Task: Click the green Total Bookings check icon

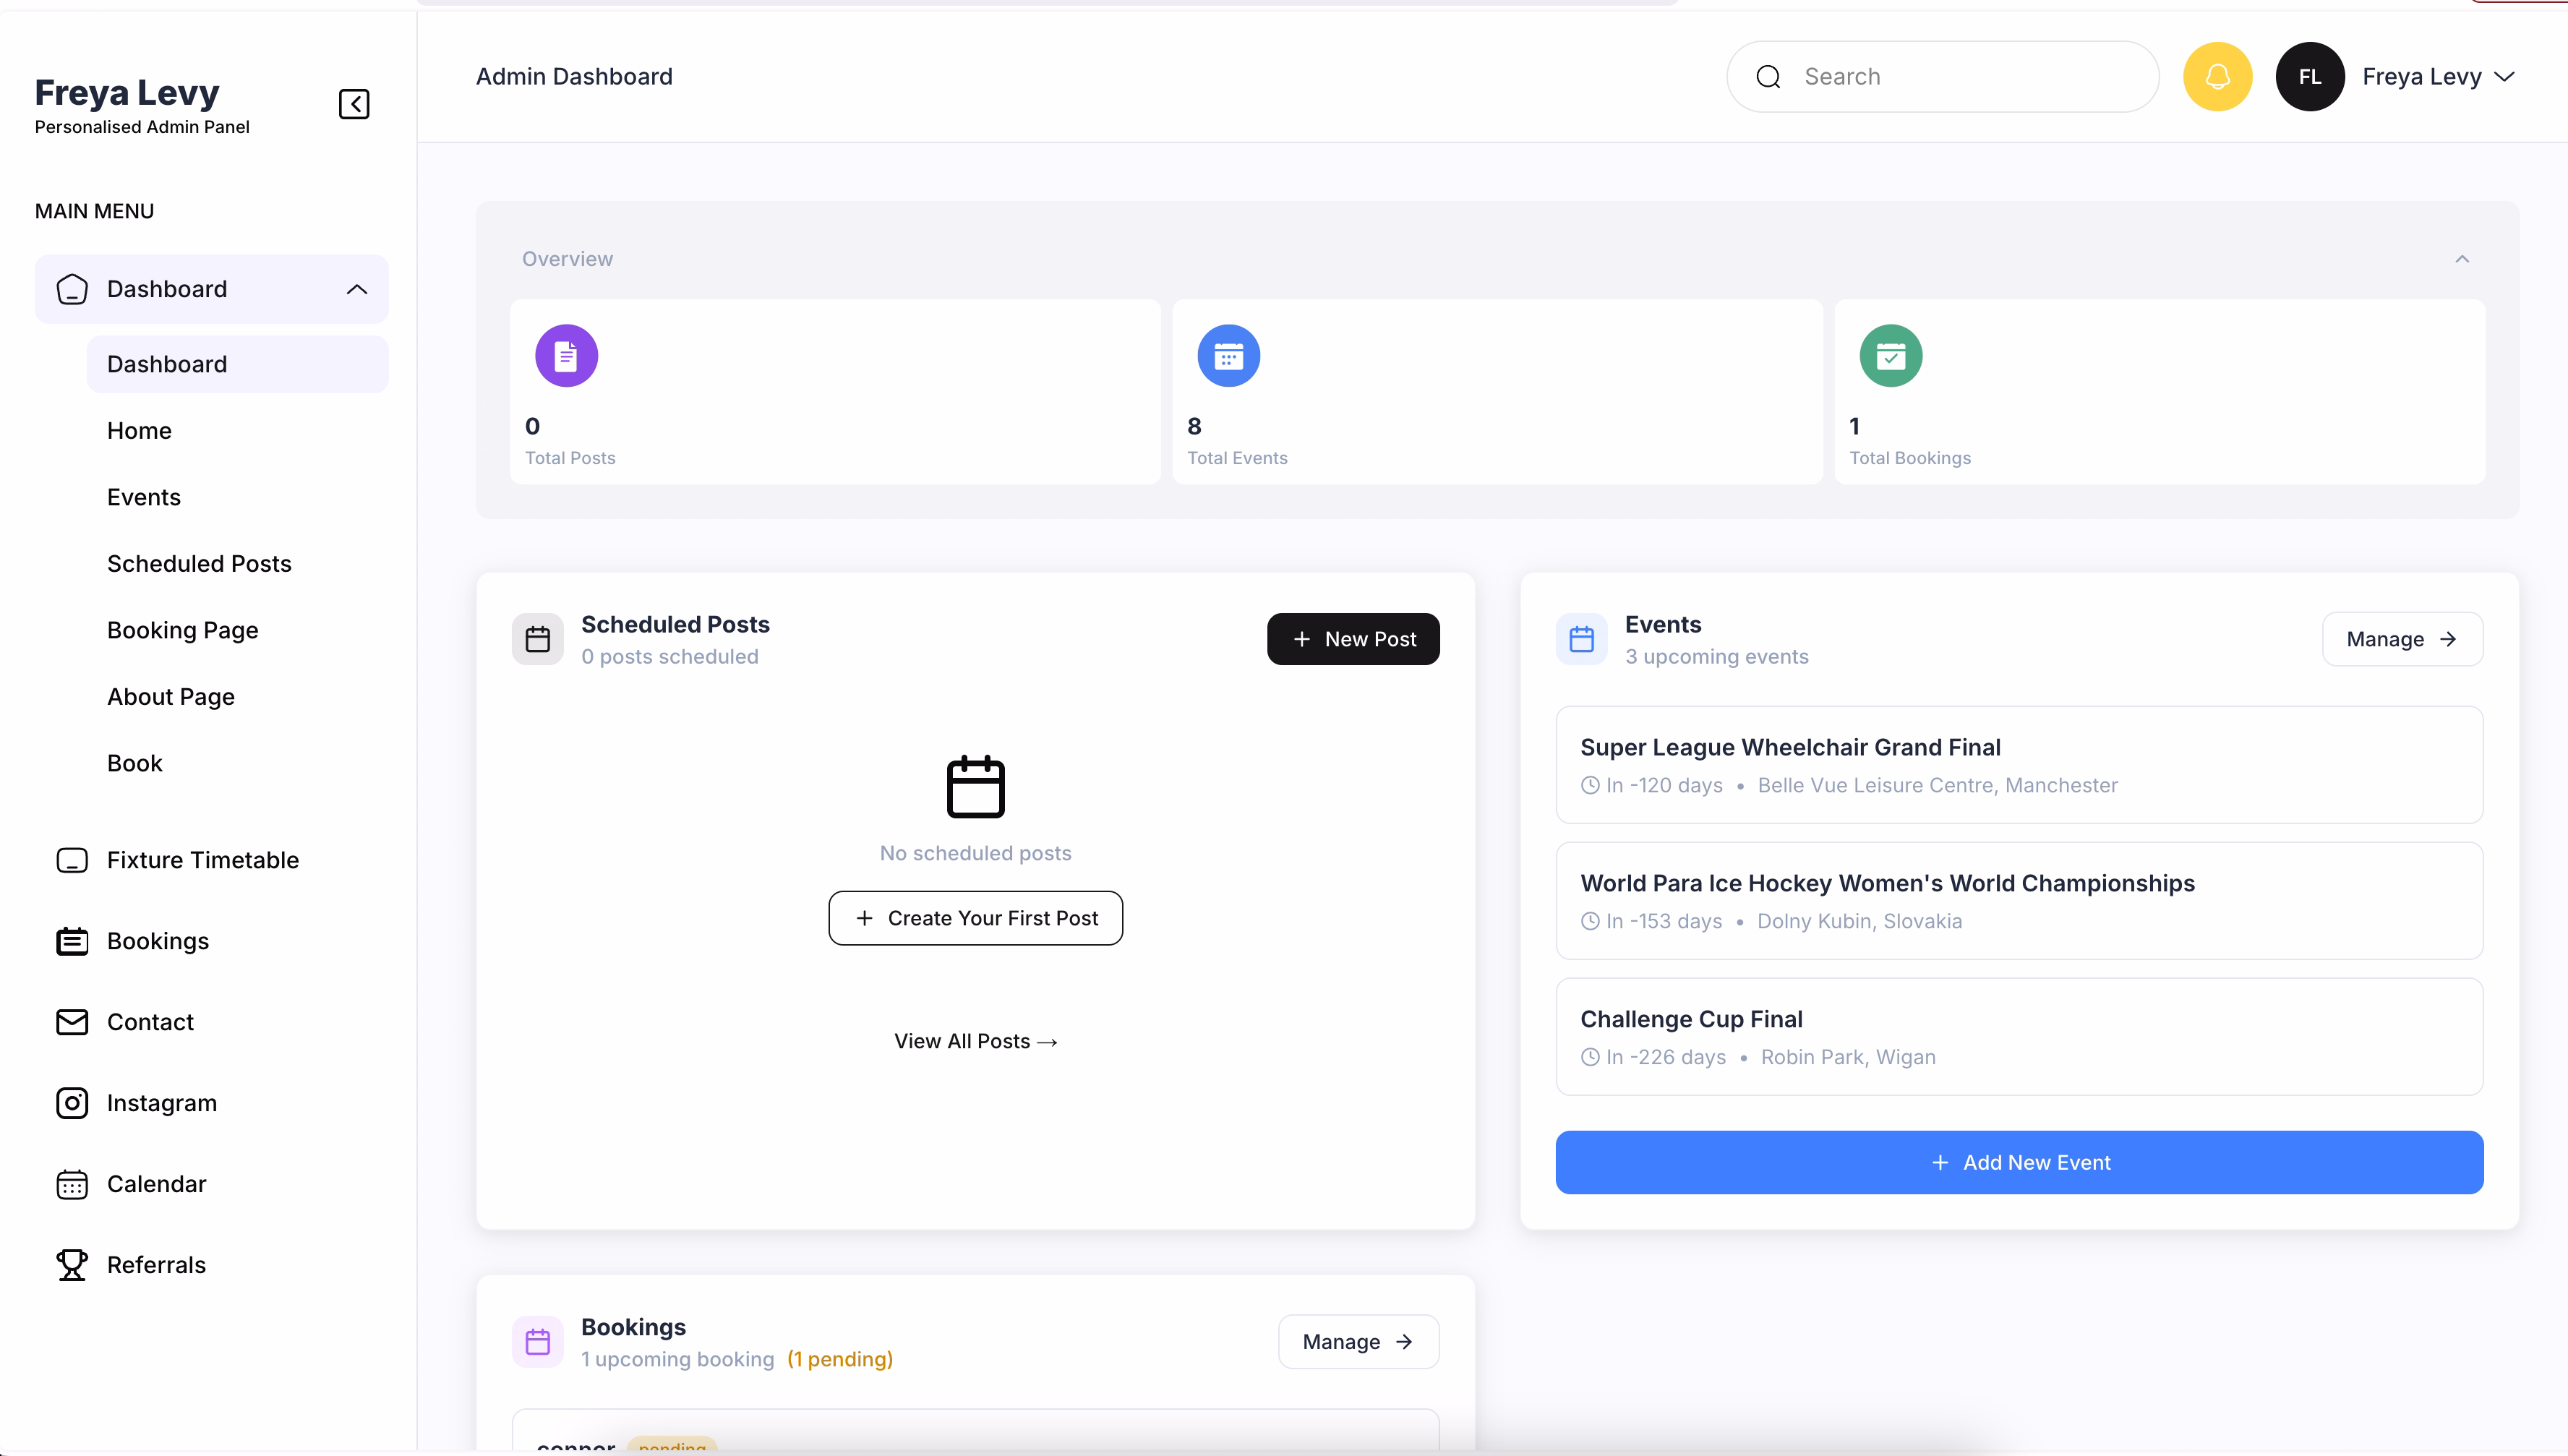Action: click(1890, 356)
